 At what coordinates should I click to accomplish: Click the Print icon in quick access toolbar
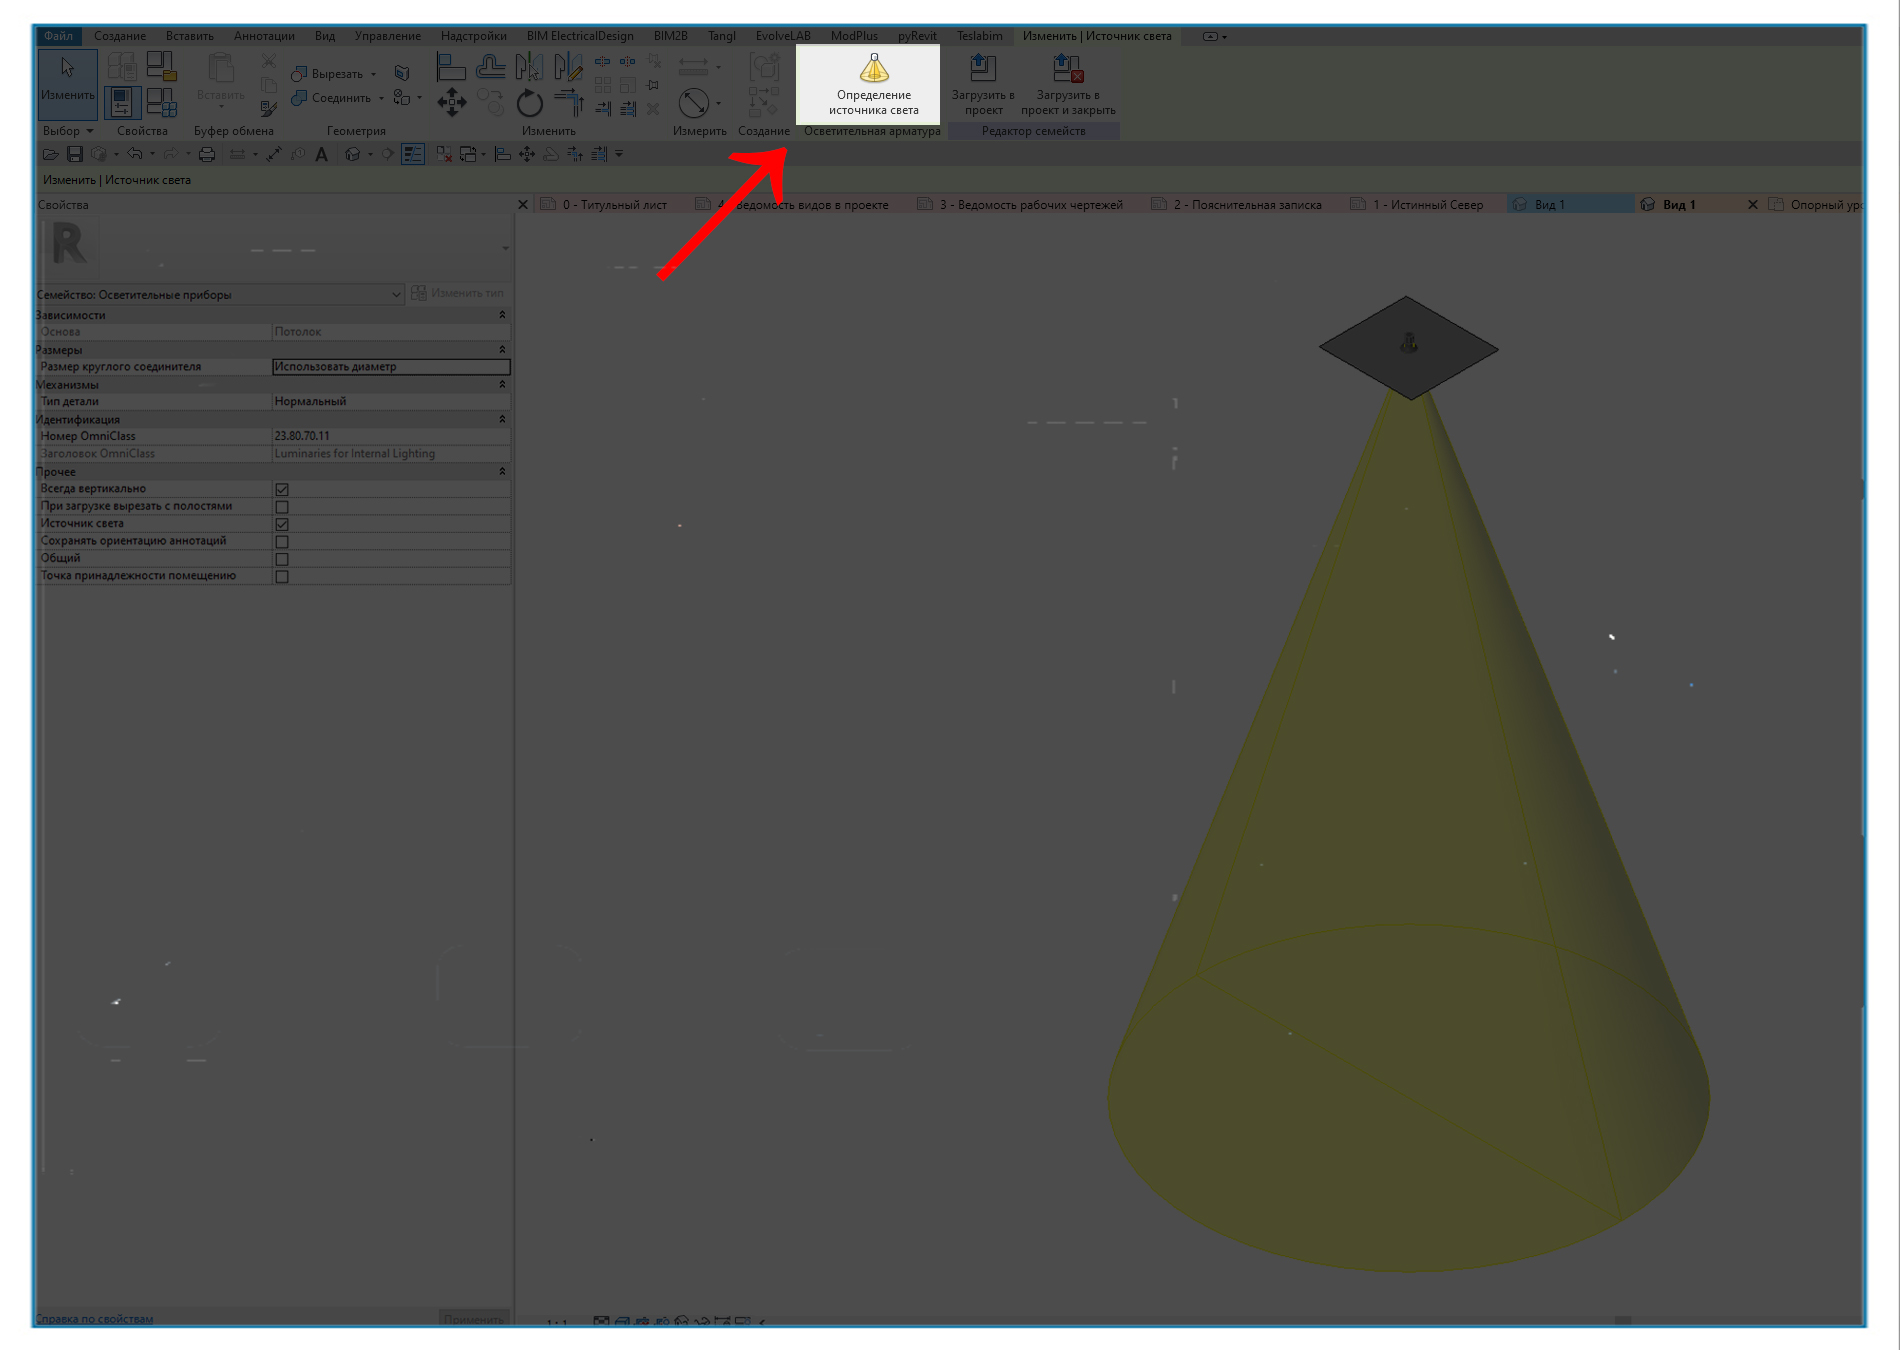(x=207, y=154)
